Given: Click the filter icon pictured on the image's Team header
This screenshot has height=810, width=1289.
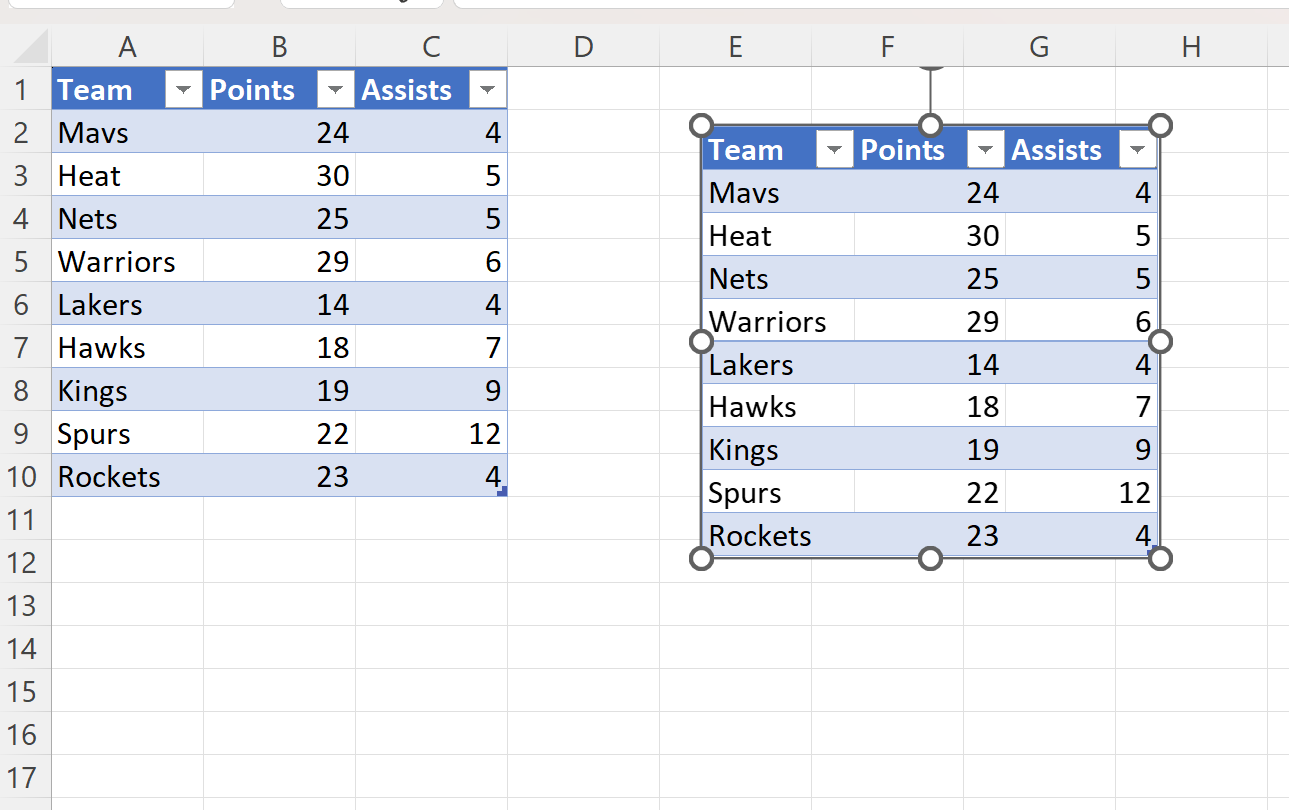Looking at the screenshot, I should tap(835, 149).
